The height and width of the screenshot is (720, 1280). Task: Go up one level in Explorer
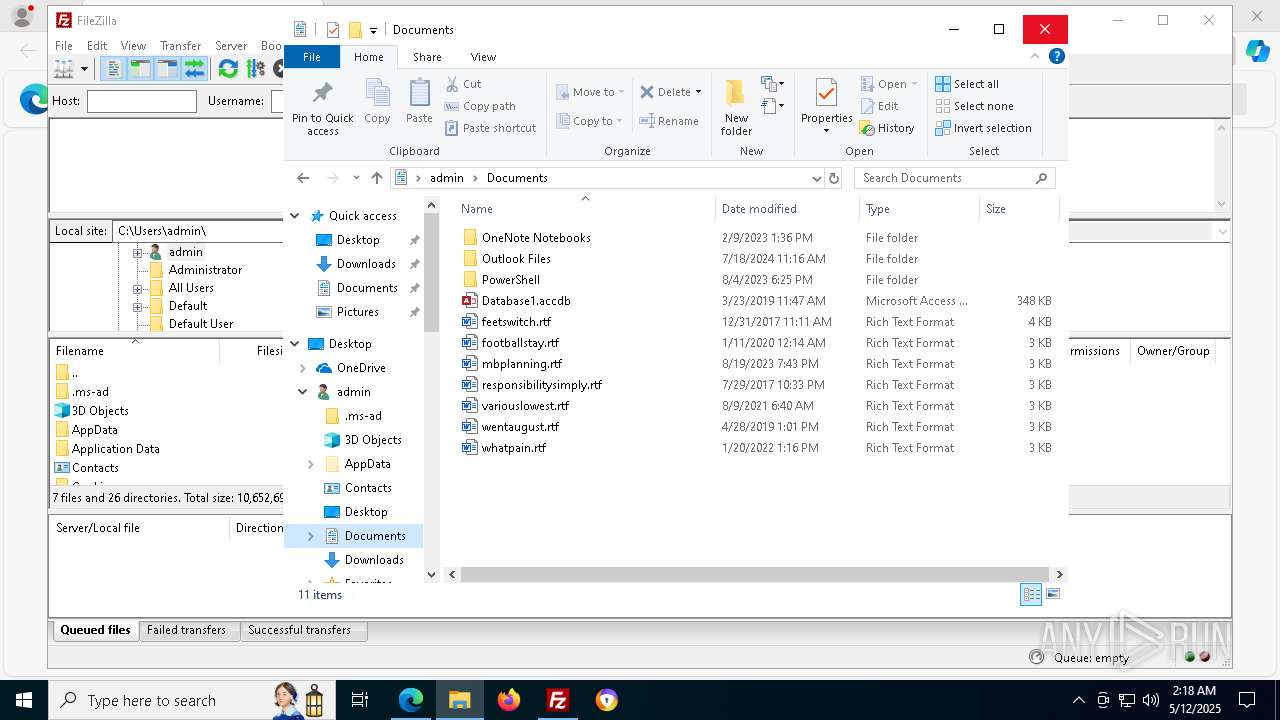[x=377, y=178]
